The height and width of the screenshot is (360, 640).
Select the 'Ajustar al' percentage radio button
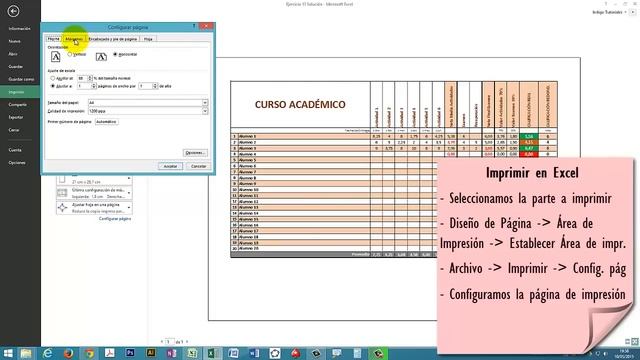[53, 78]
